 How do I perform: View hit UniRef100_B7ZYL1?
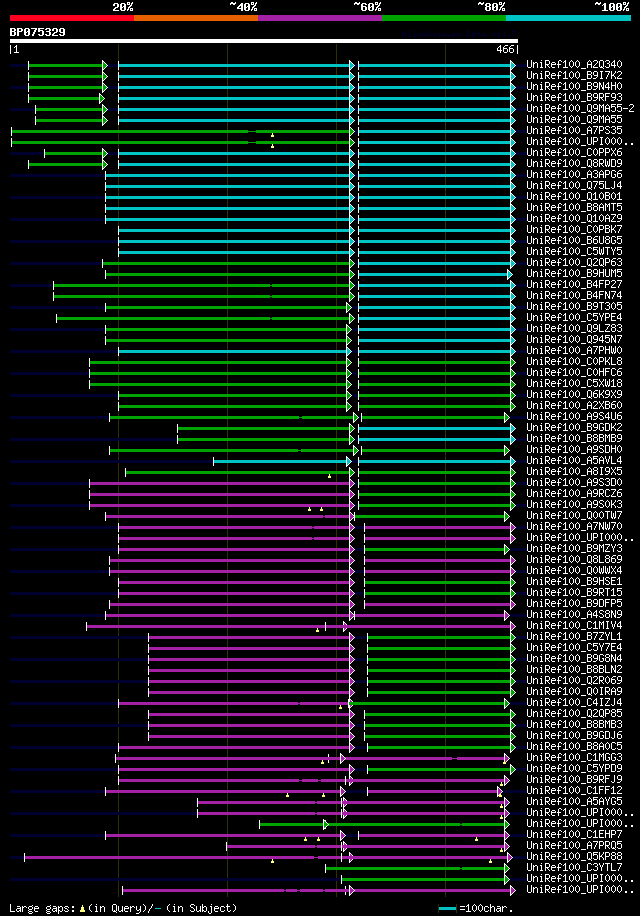click(x=574, y=637)
